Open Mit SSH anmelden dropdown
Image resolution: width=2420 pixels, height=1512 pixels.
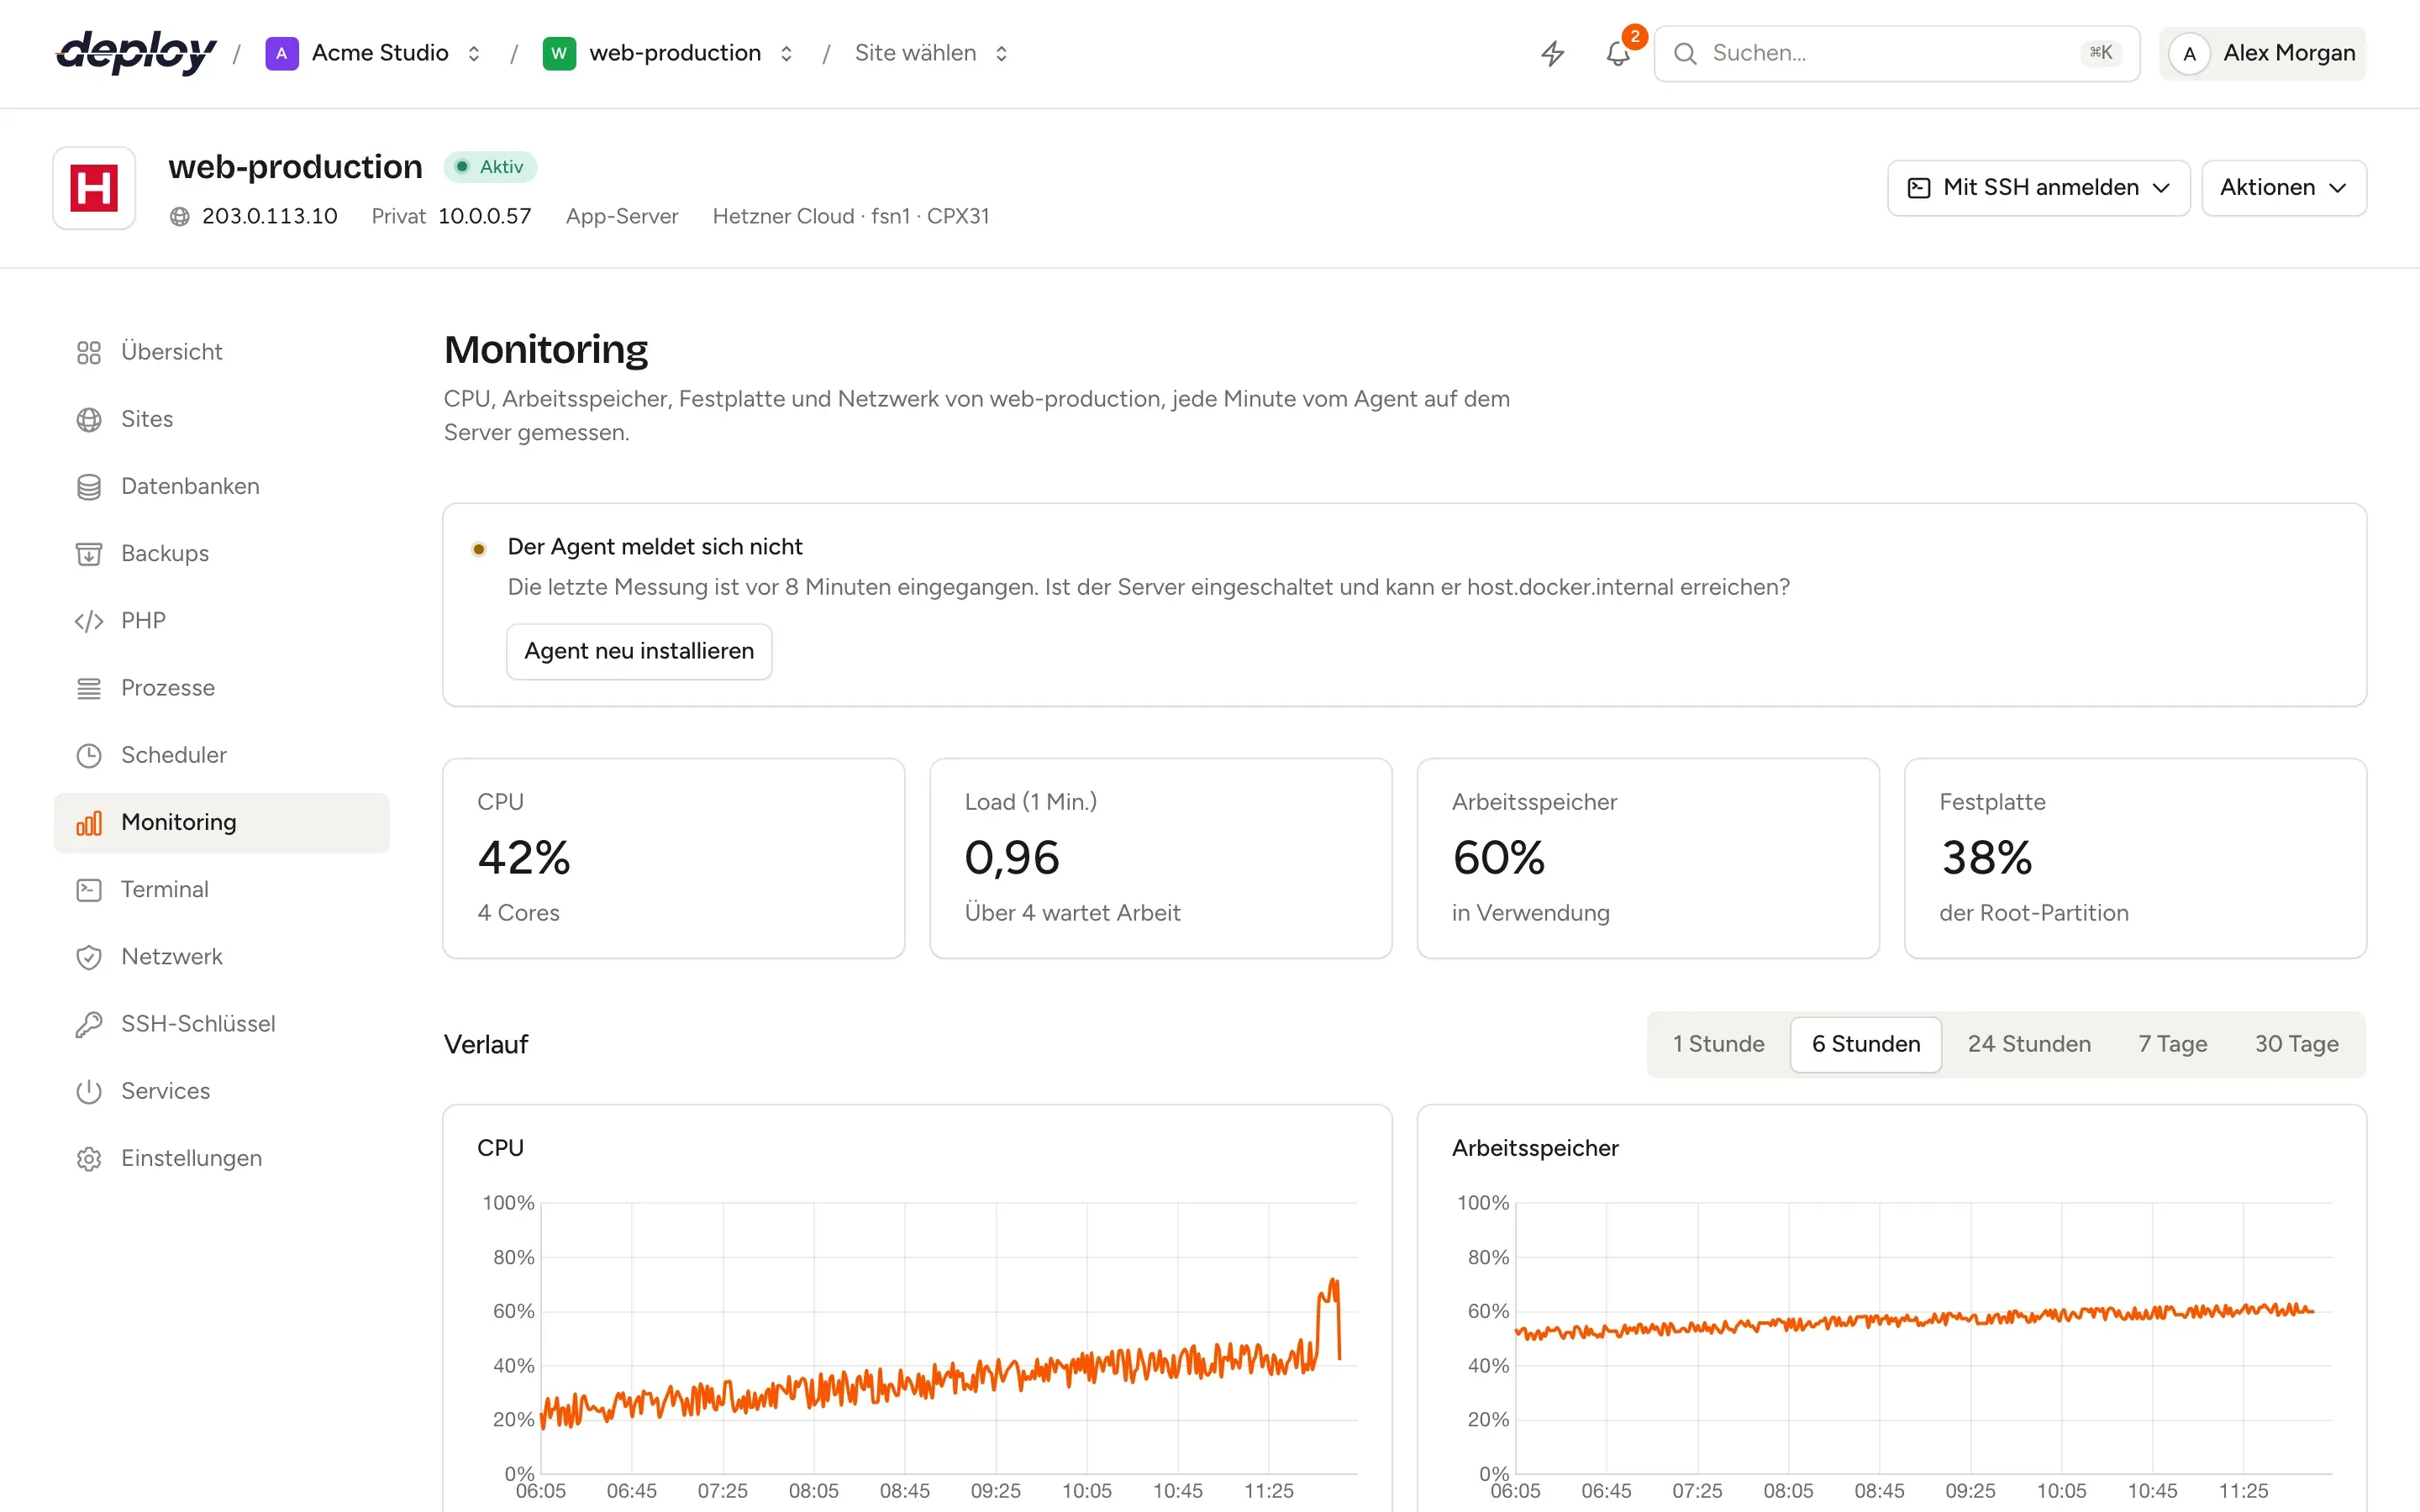[2038, 188]
